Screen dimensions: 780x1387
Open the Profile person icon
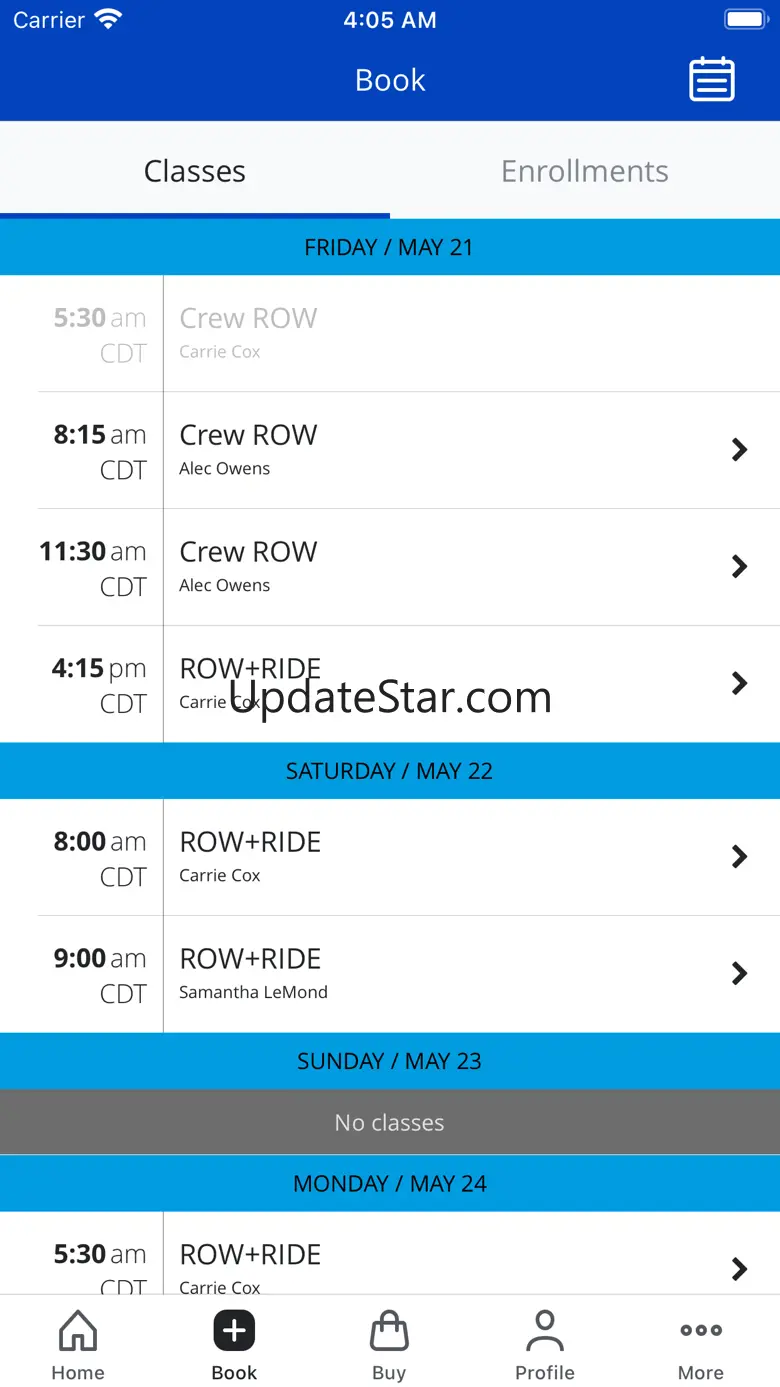(545, 1331)
